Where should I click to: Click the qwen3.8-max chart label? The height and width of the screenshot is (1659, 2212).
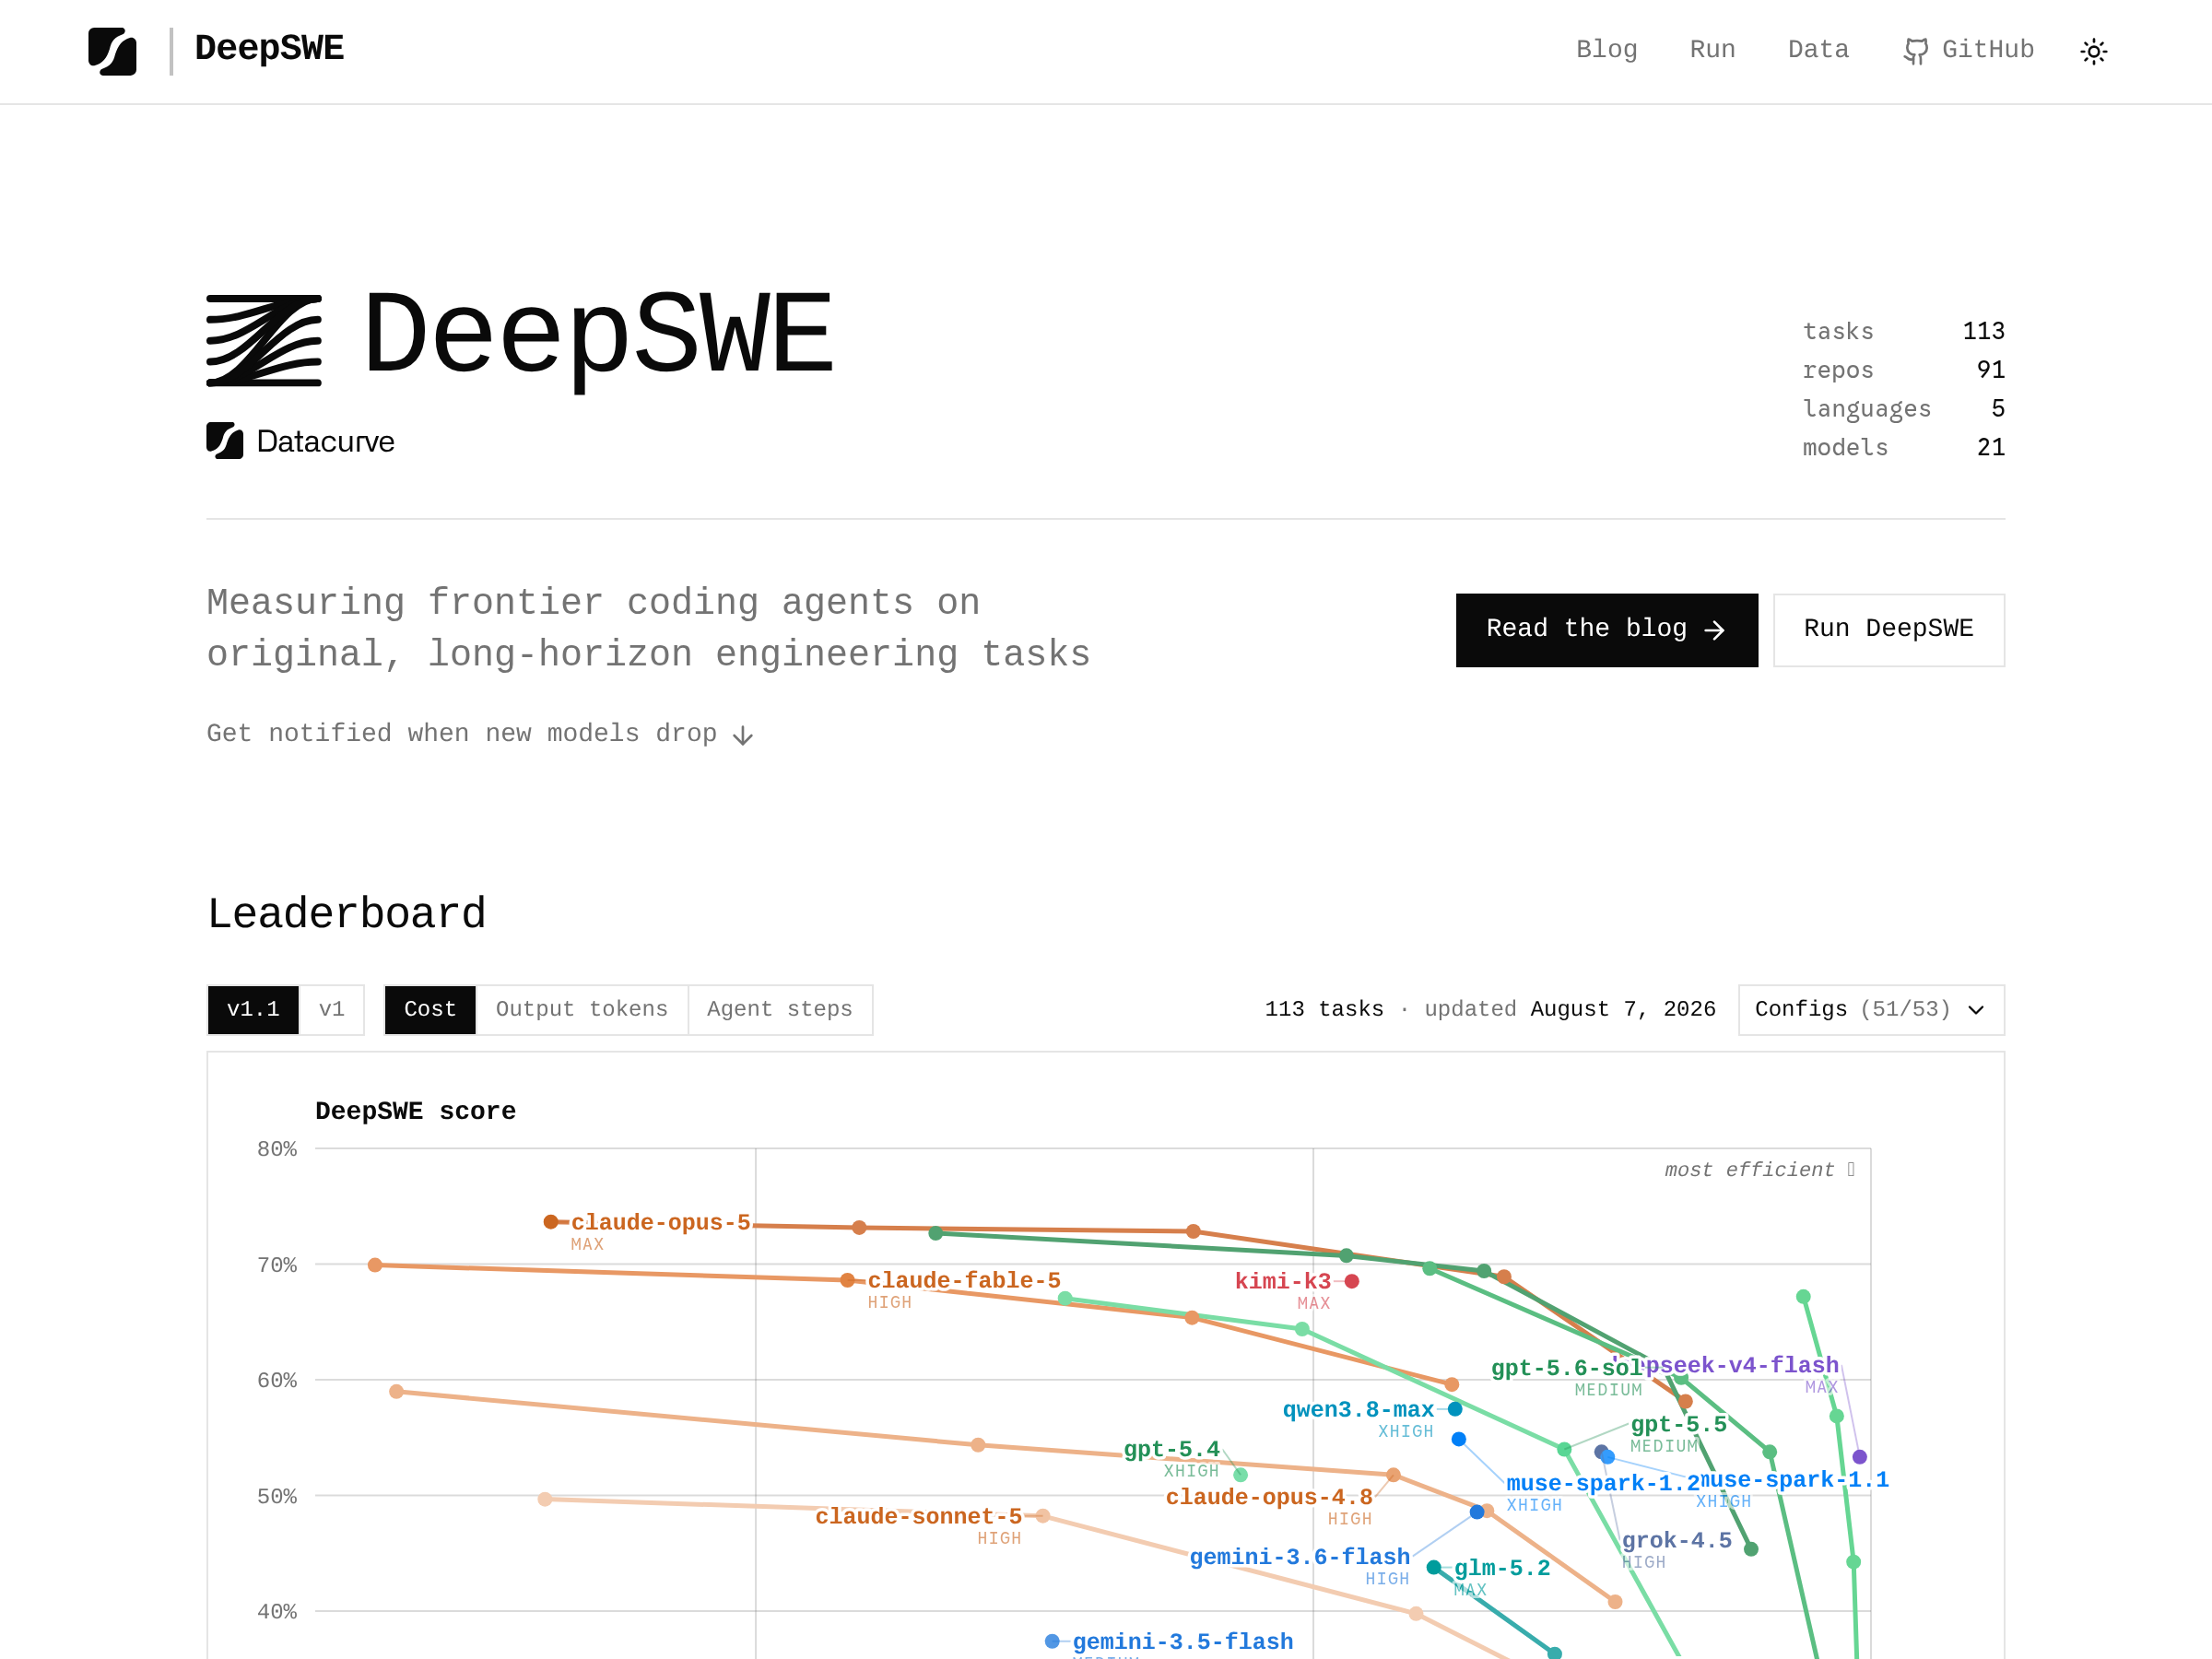click(x=1357, y=1410)
